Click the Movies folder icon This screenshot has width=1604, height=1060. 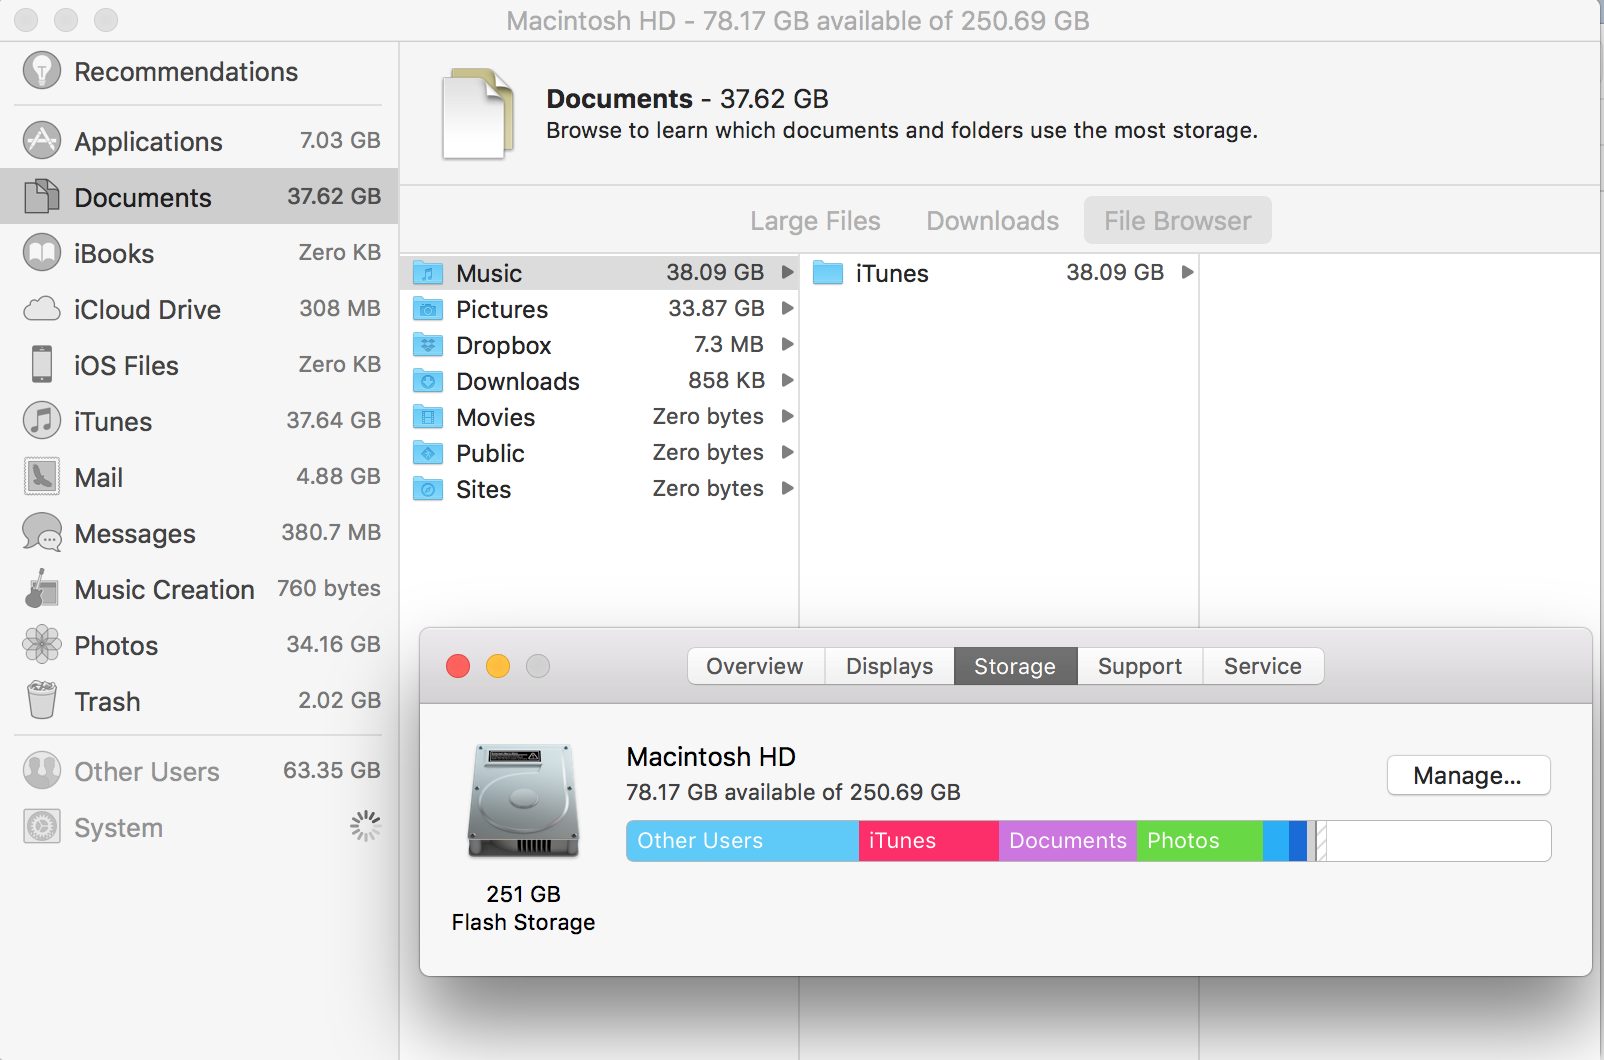click(428, 416)
